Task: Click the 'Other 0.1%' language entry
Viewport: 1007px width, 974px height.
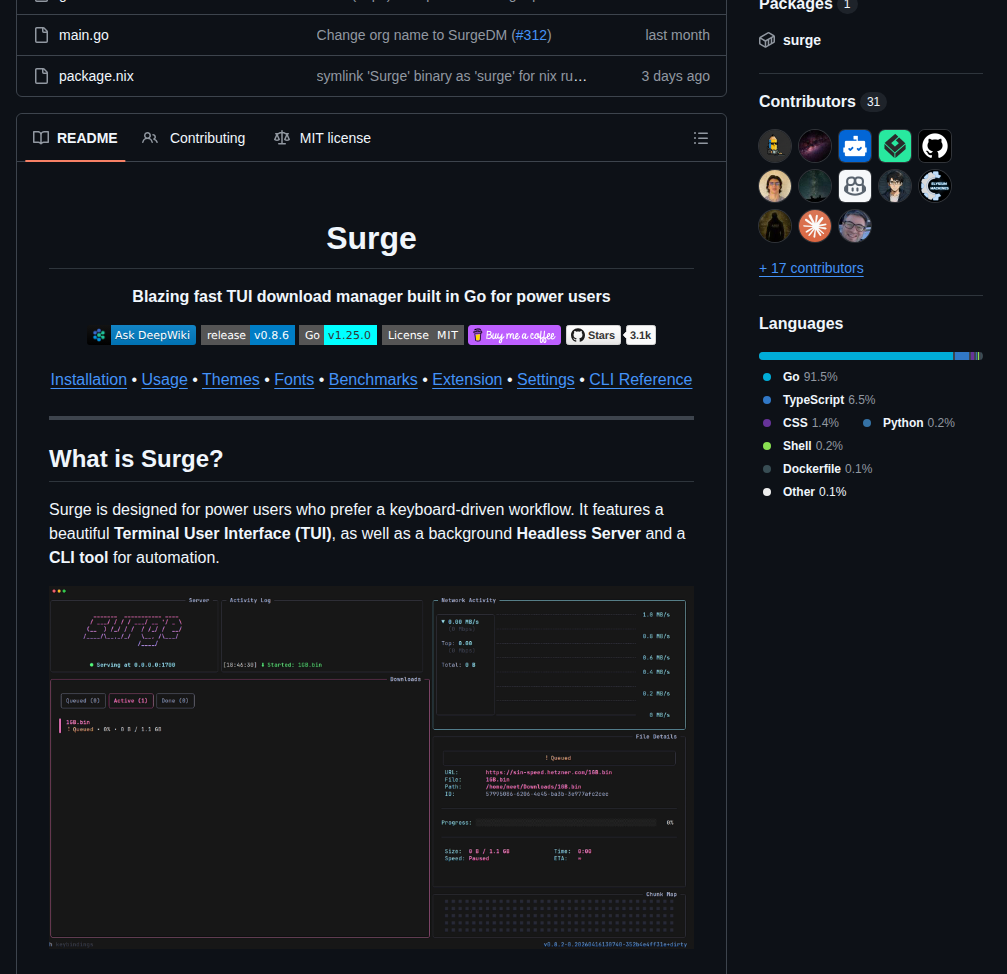Action: point(804,492)
